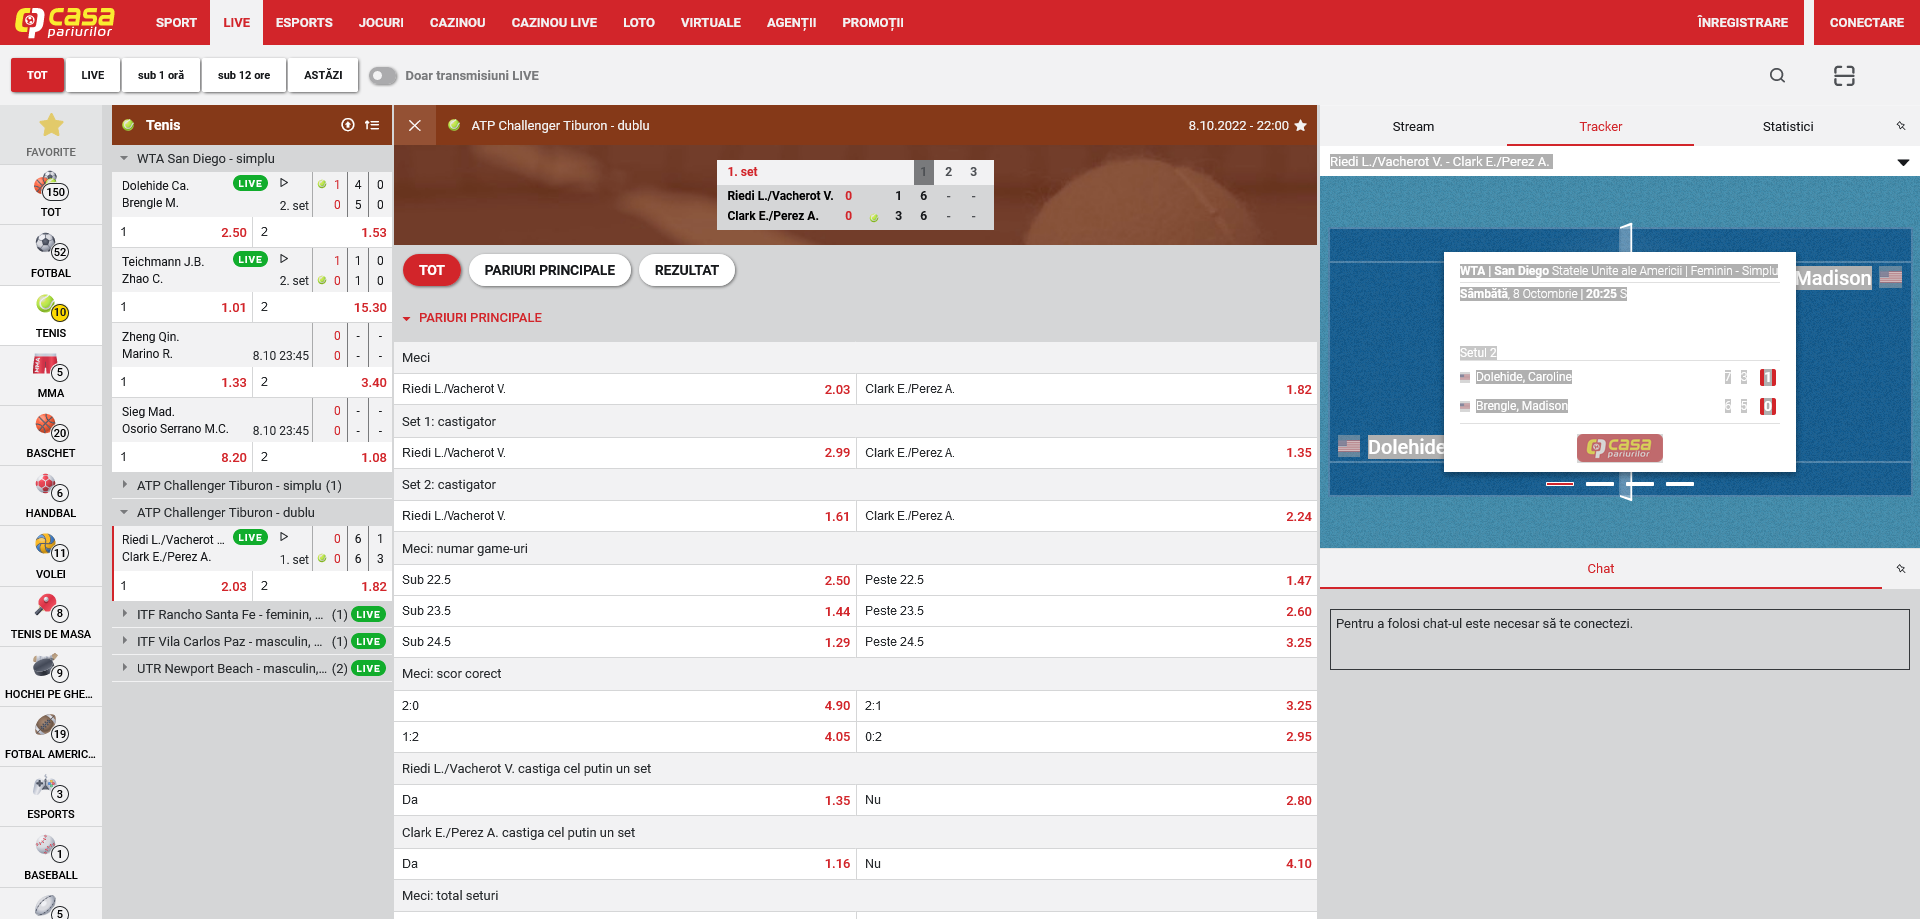Play stream for the Riedi/Vacherot vs Clark/Perez match
Viewport: 1920px width, 919px height.
pos(284,537)
